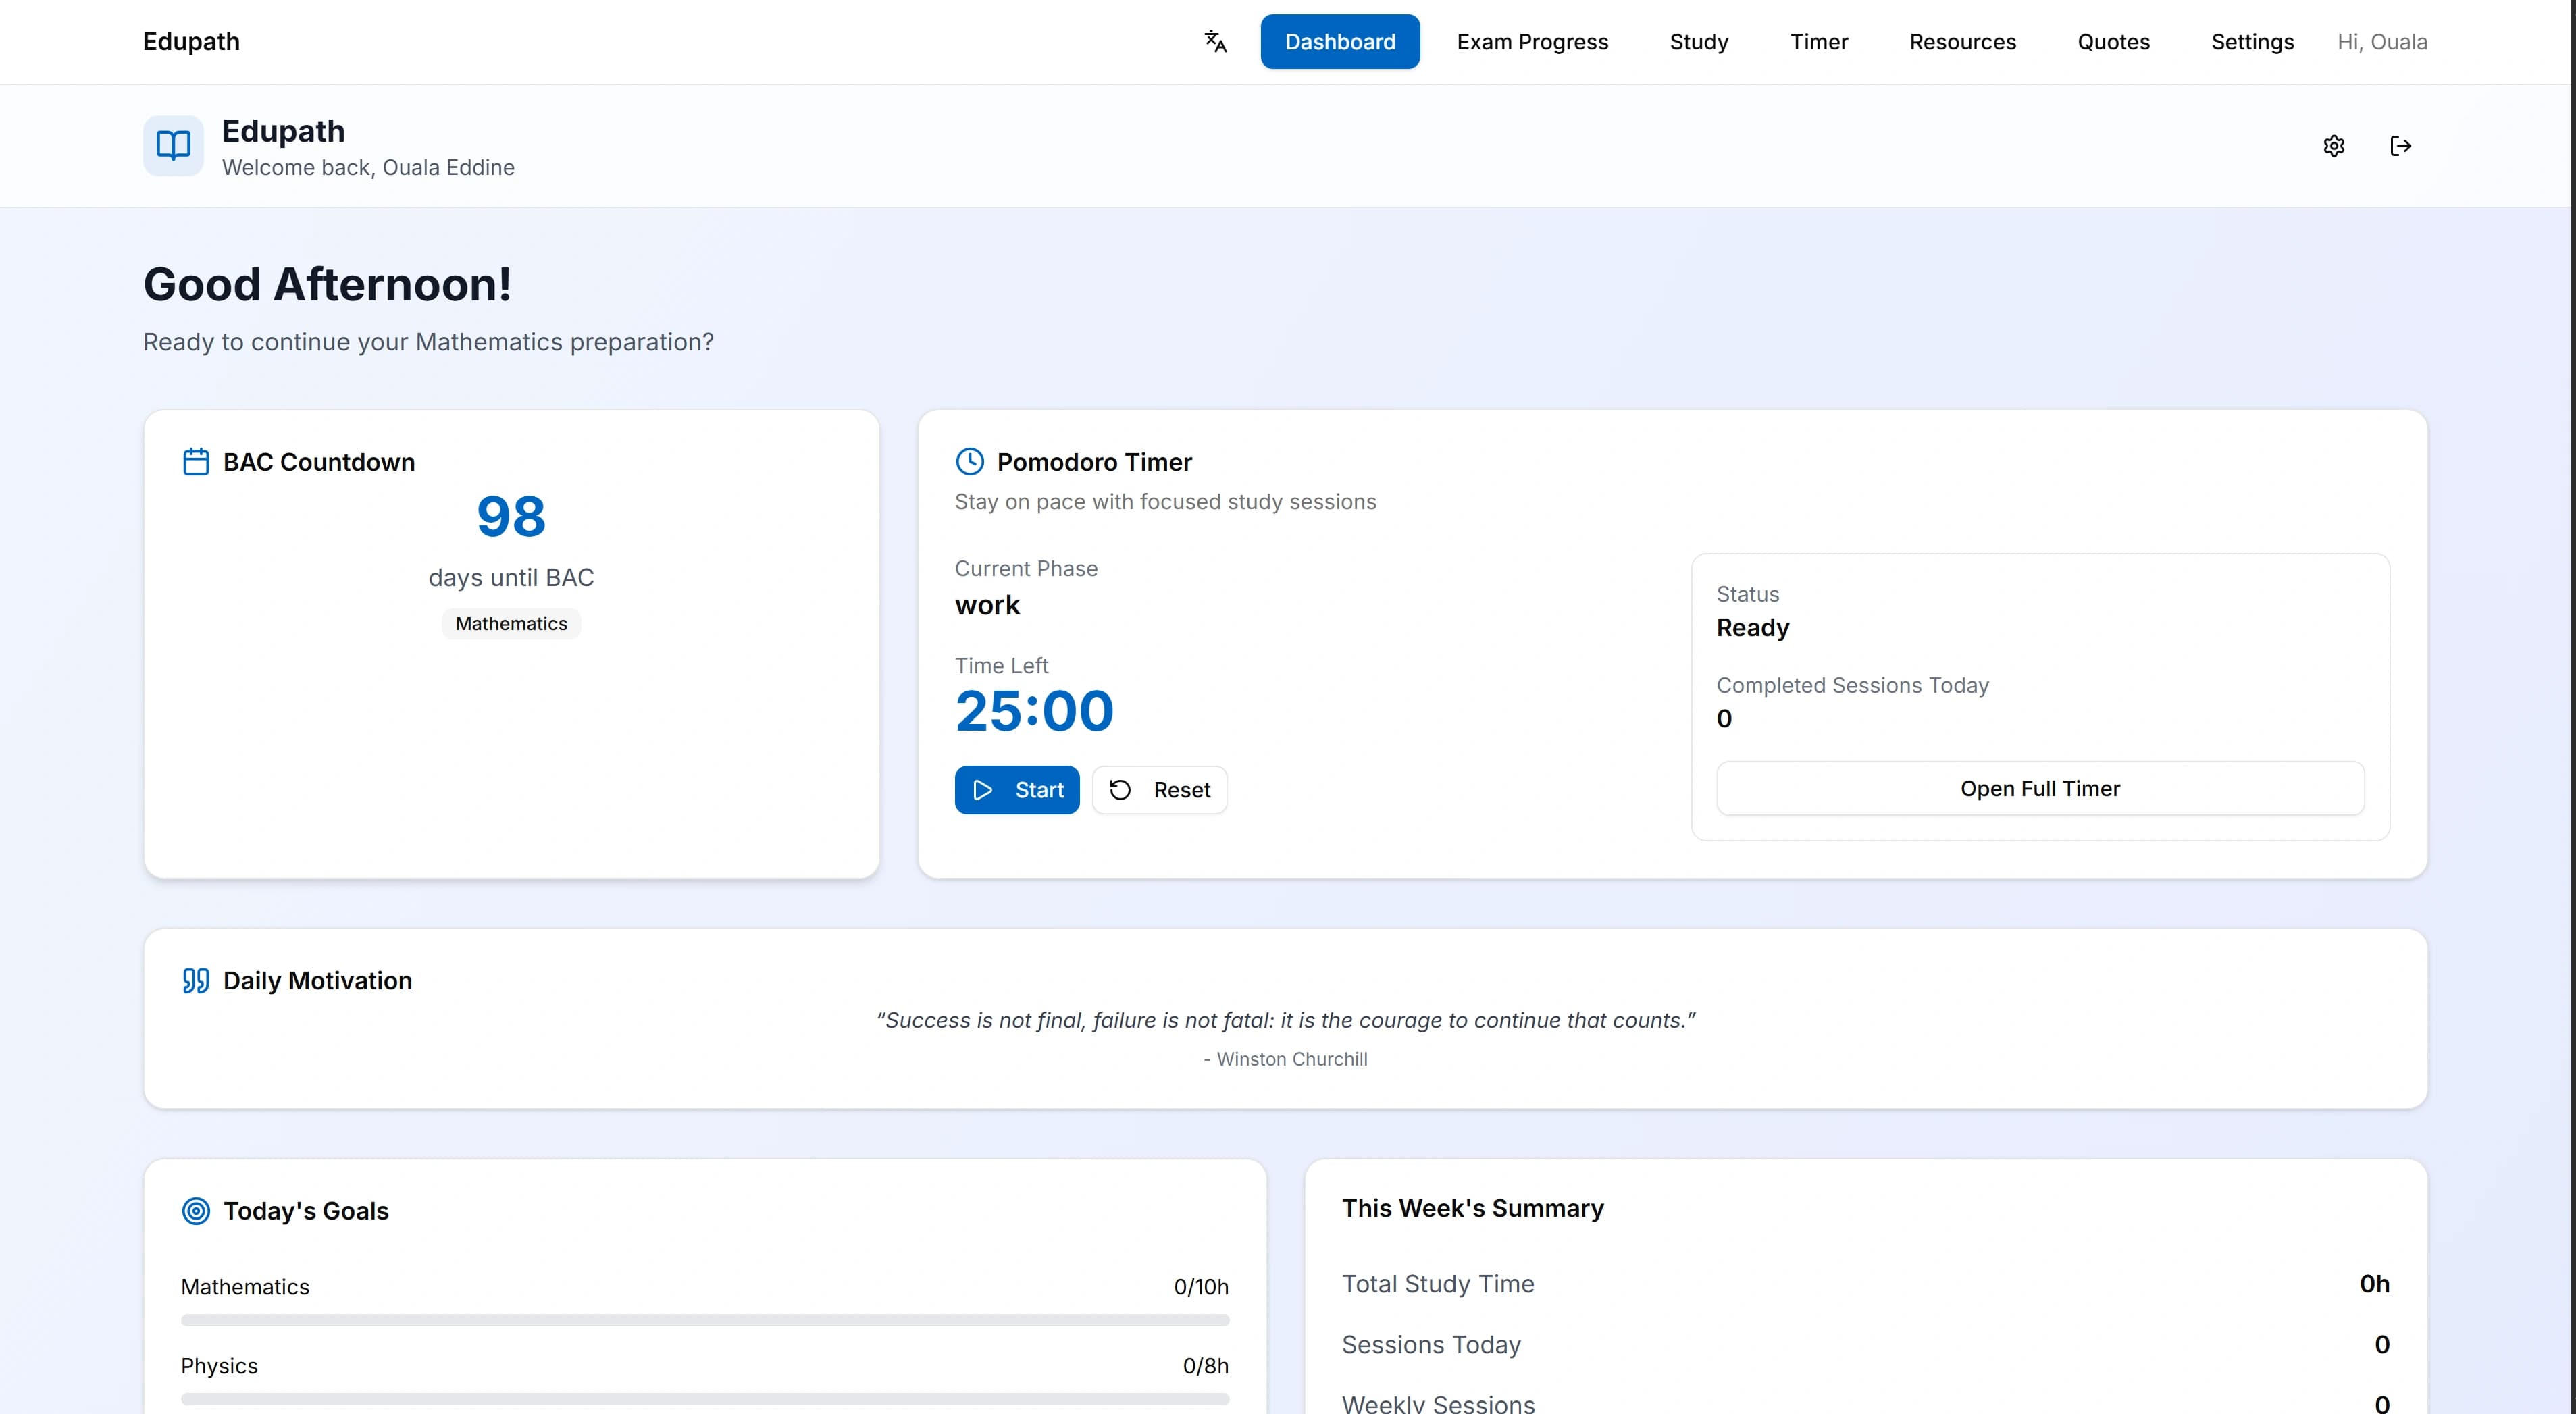Click the Sessions Today row
The width and height of the screenshot is (2576, 1414).
pyautogui.click(x=1866, y=1345)
